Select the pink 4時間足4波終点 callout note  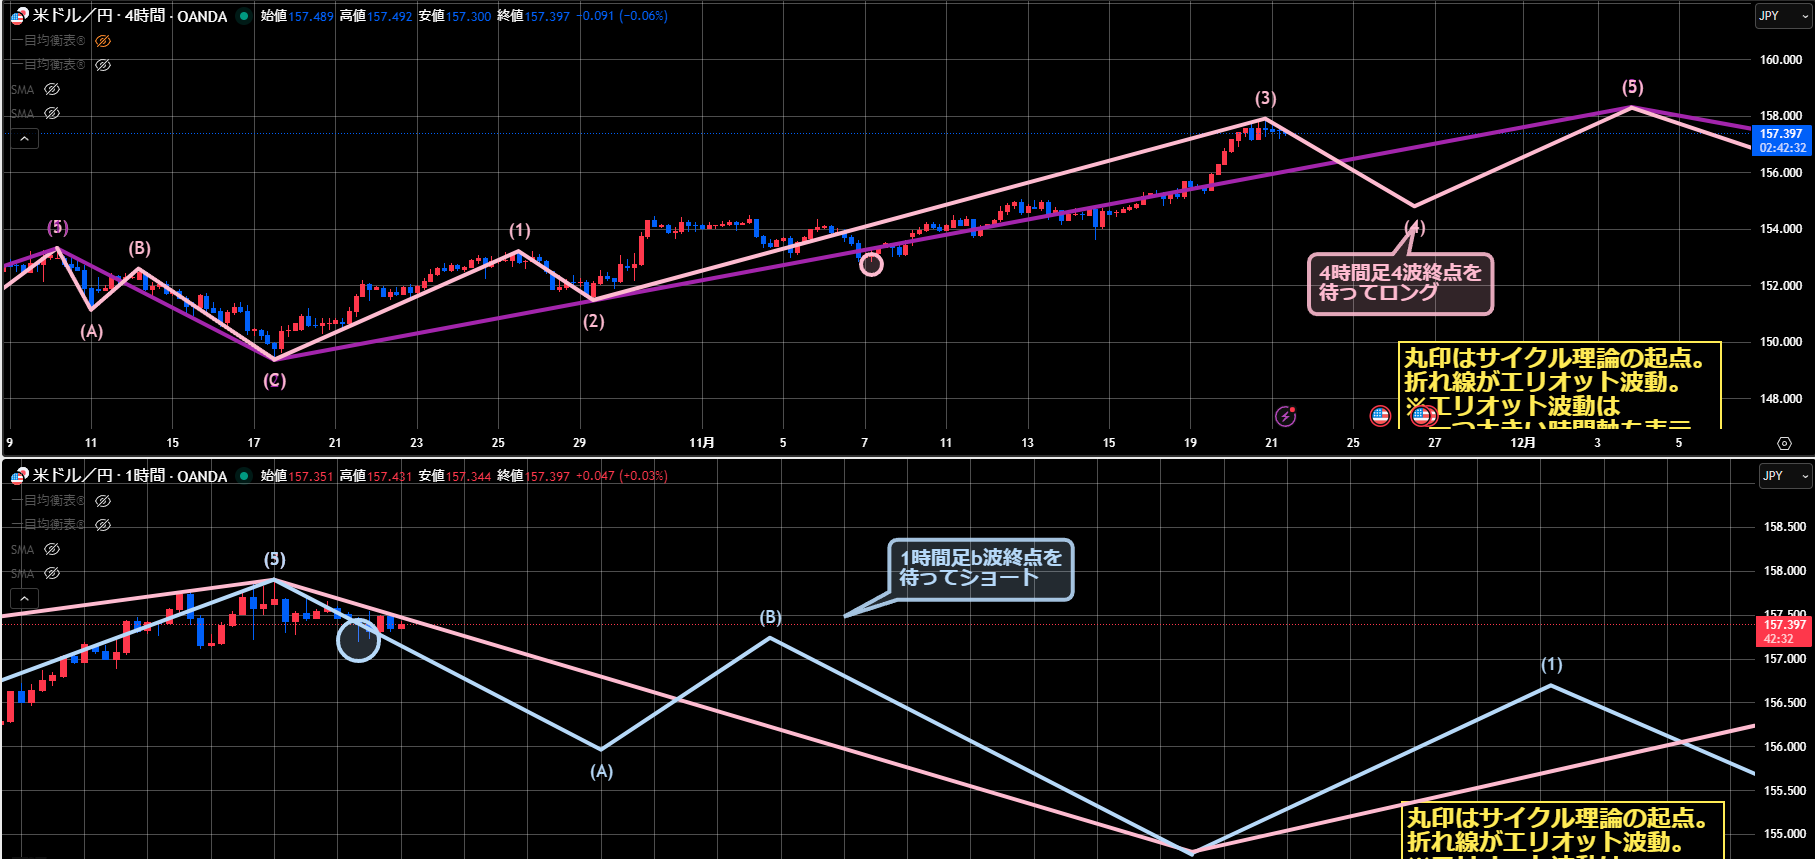click(1399, 283)
